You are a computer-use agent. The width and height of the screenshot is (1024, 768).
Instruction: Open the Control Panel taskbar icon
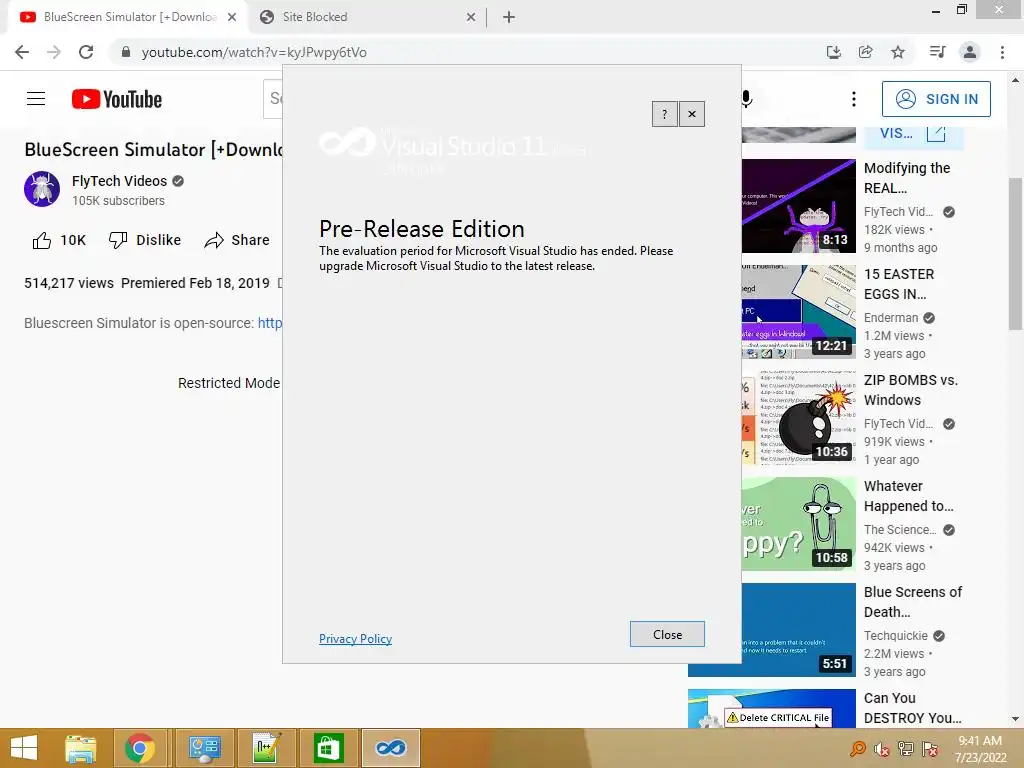pyautogui.click(x=204, y=748)
